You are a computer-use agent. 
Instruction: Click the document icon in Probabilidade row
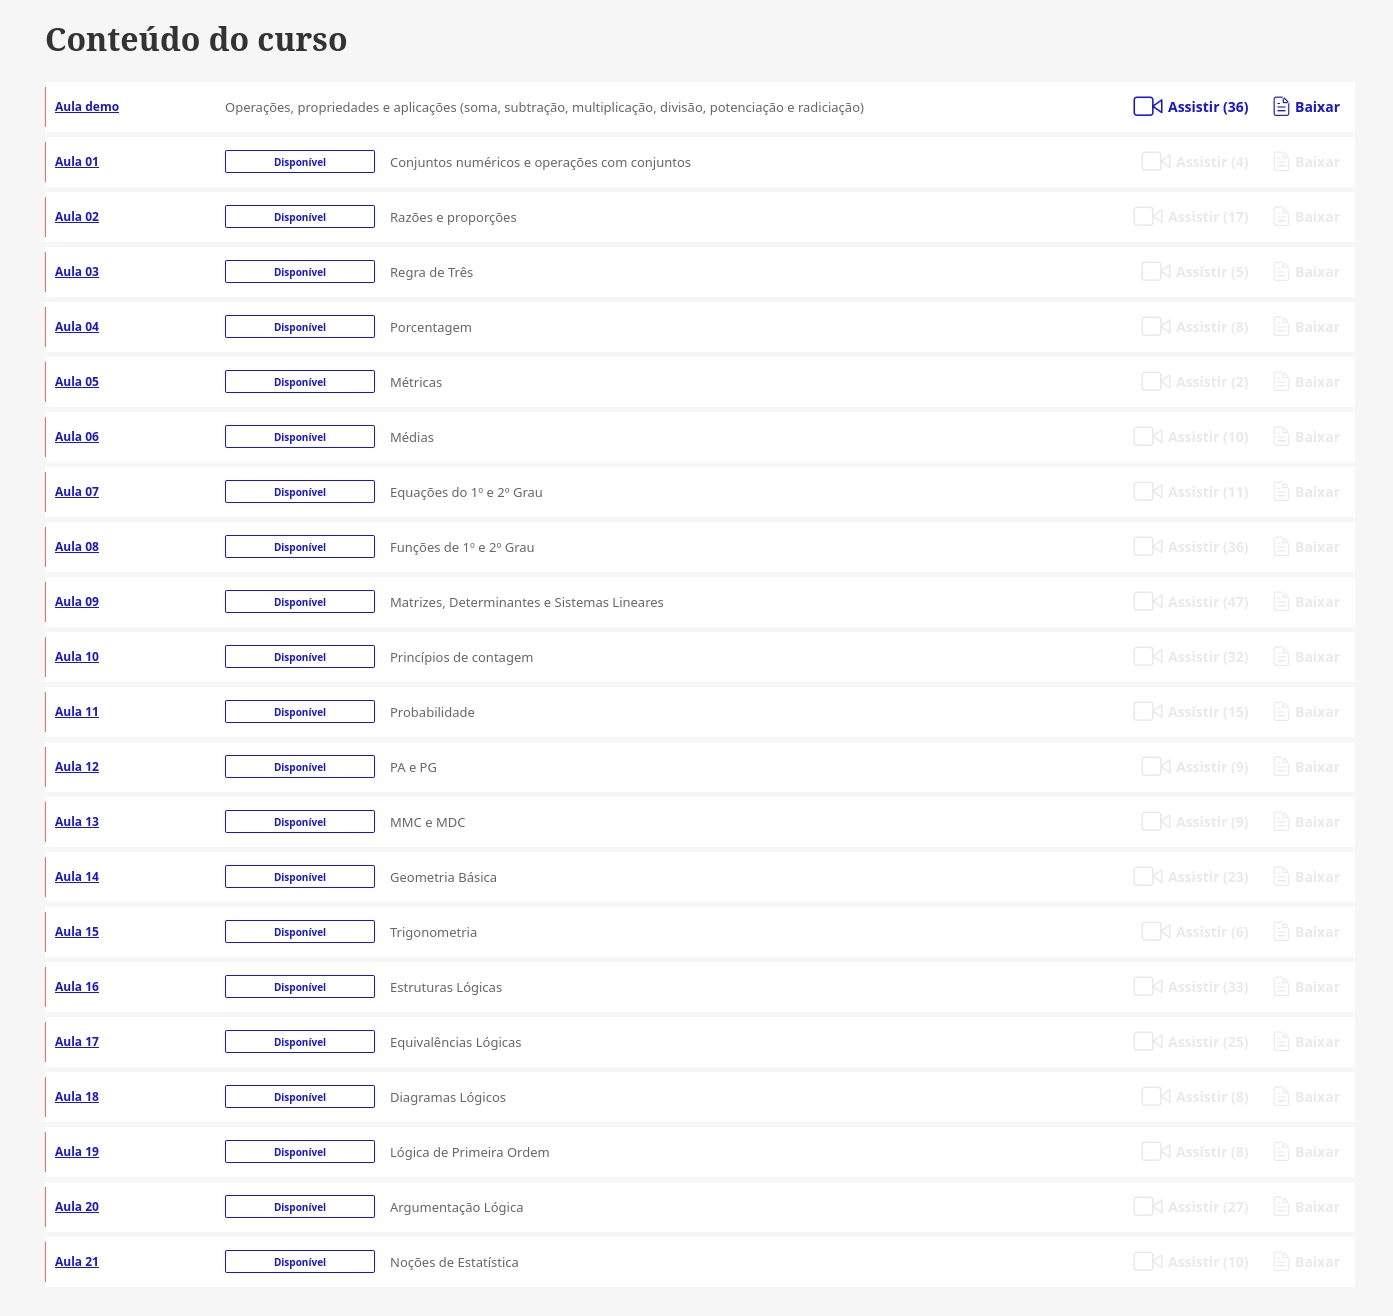(1281, 712)
